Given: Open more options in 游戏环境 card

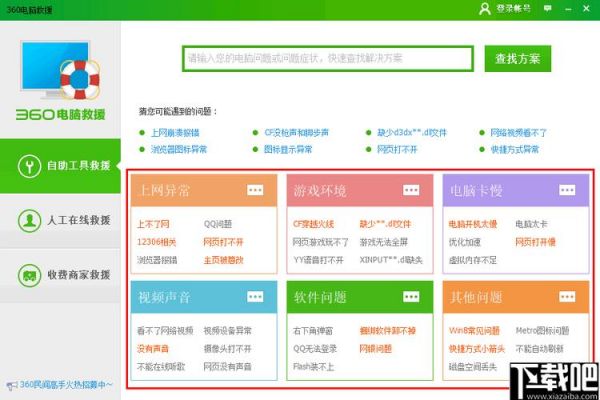Looking at the screenshot, I should (x=411, y=190).
